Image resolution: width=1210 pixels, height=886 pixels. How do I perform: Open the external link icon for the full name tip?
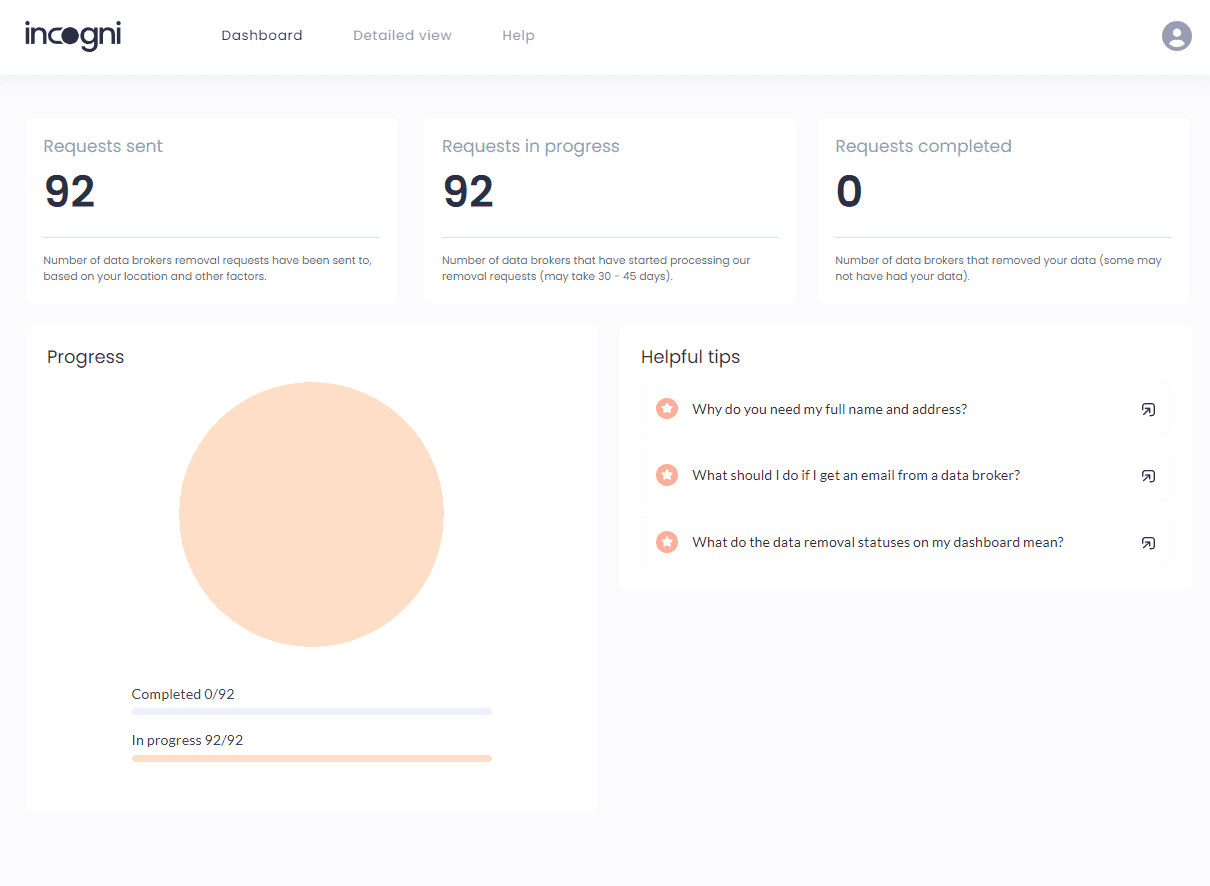click(1148, 409)
